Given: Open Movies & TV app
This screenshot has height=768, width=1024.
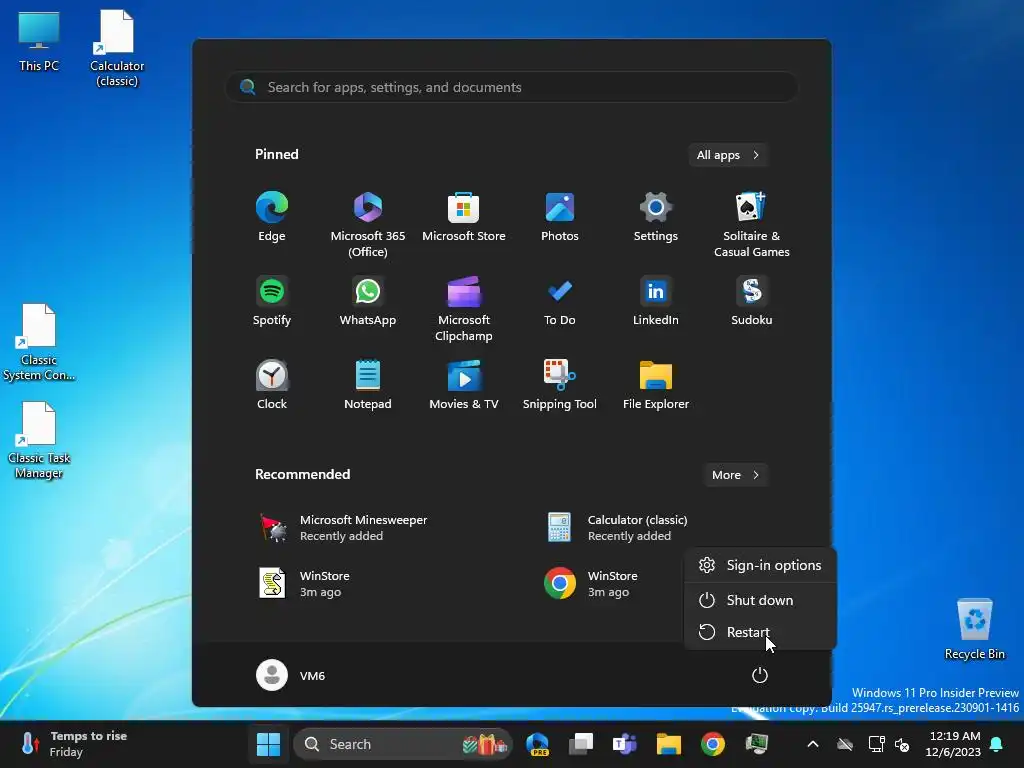Looking at the screenshot, I should pos(464,385).
